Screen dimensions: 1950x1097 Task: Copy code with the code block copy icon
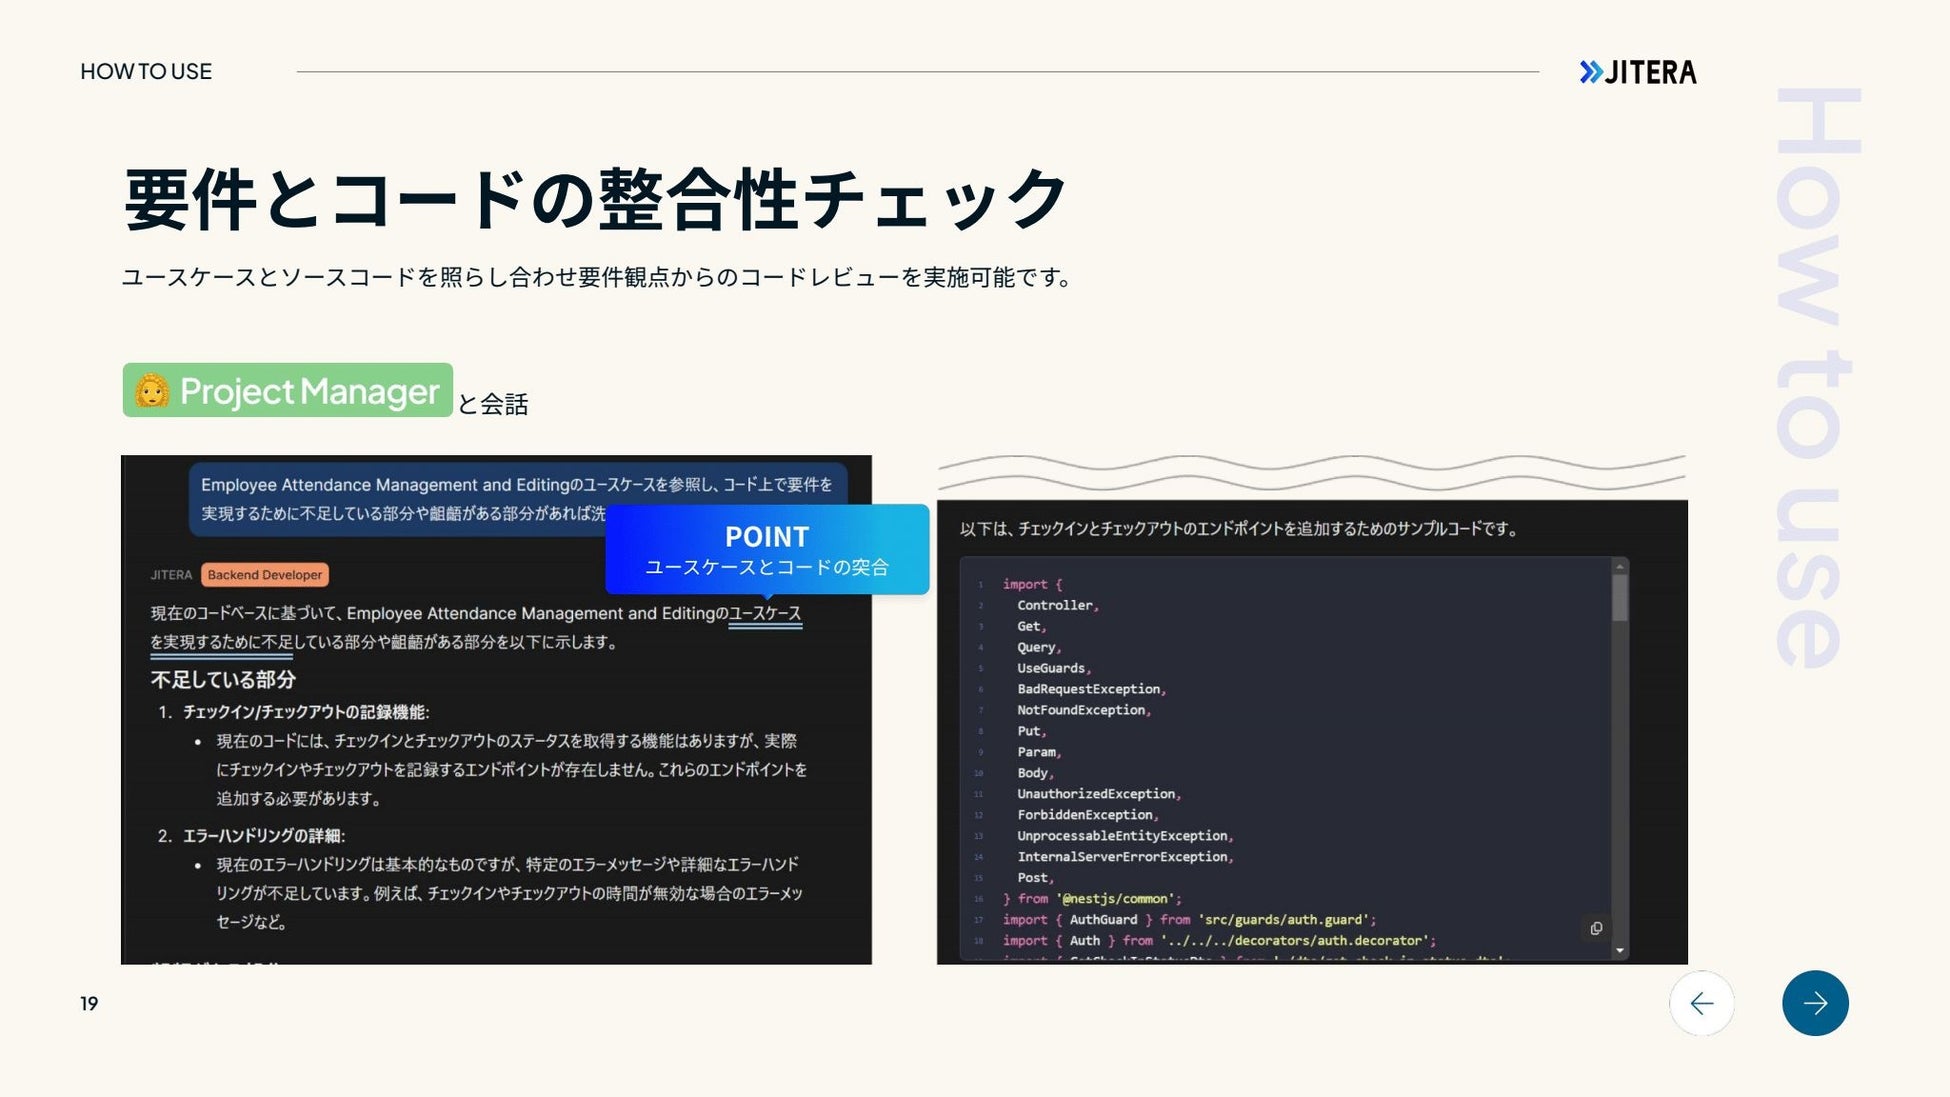click(x=1596, y=928)
